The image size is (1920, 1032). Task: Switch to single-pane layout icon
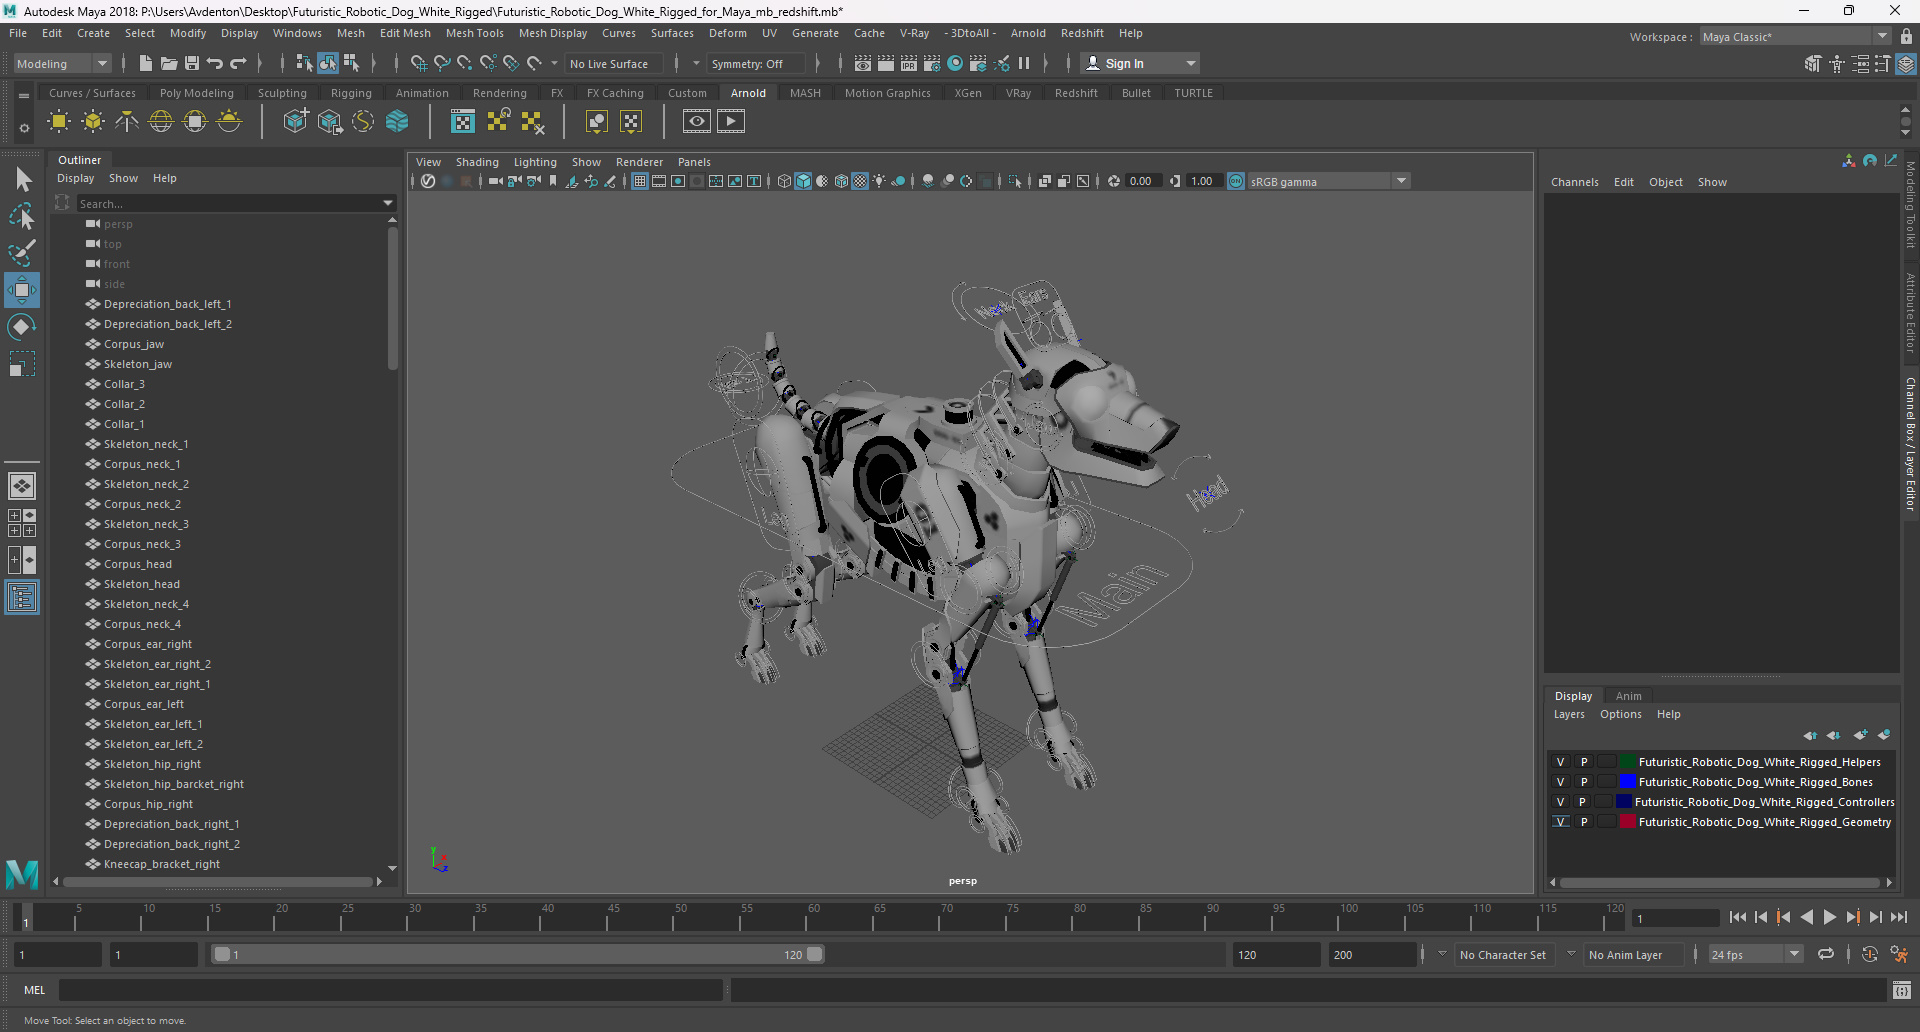click(x=22, y=486)
